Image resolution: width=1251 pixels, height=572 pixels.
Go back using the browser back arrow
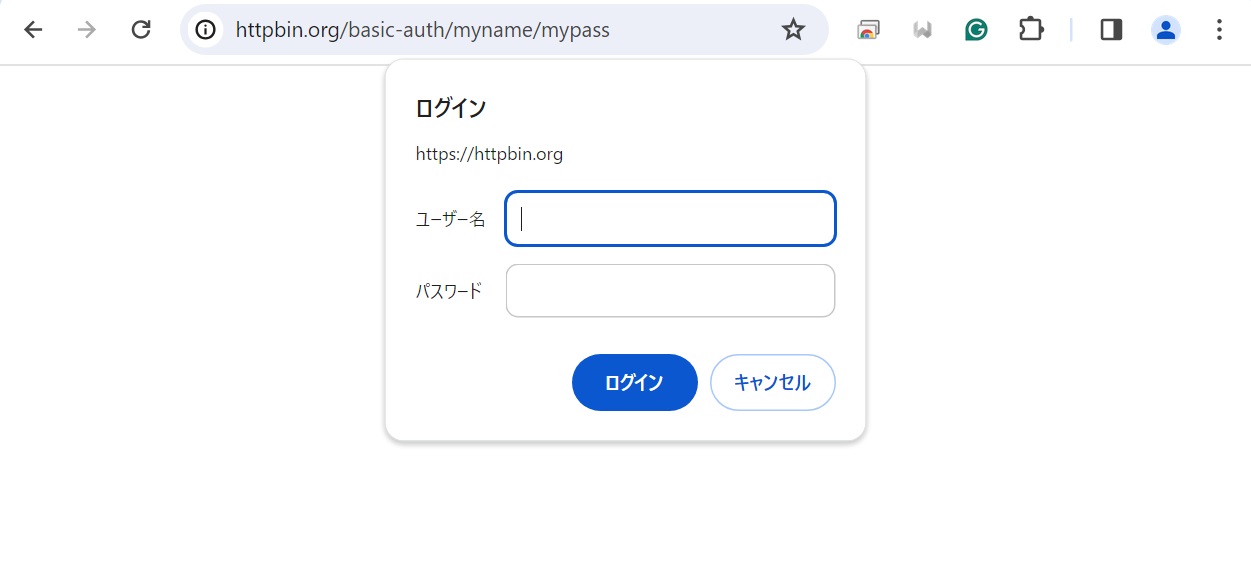coord(33,30)
